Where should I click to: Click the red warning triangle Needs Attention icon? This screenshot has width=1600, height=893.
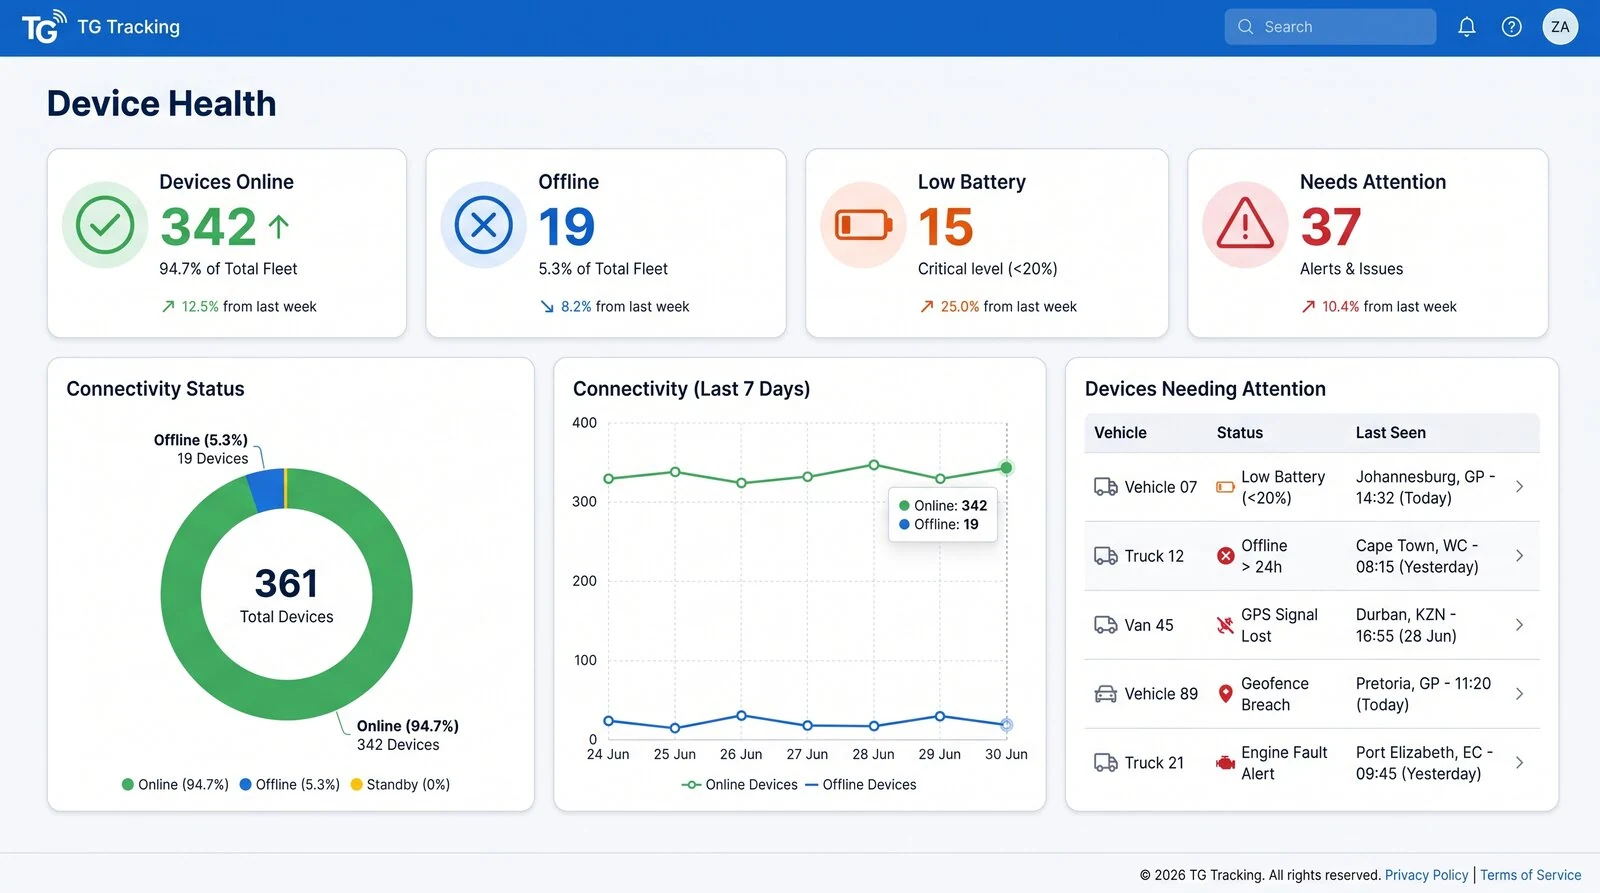[x=1245, y=225]
